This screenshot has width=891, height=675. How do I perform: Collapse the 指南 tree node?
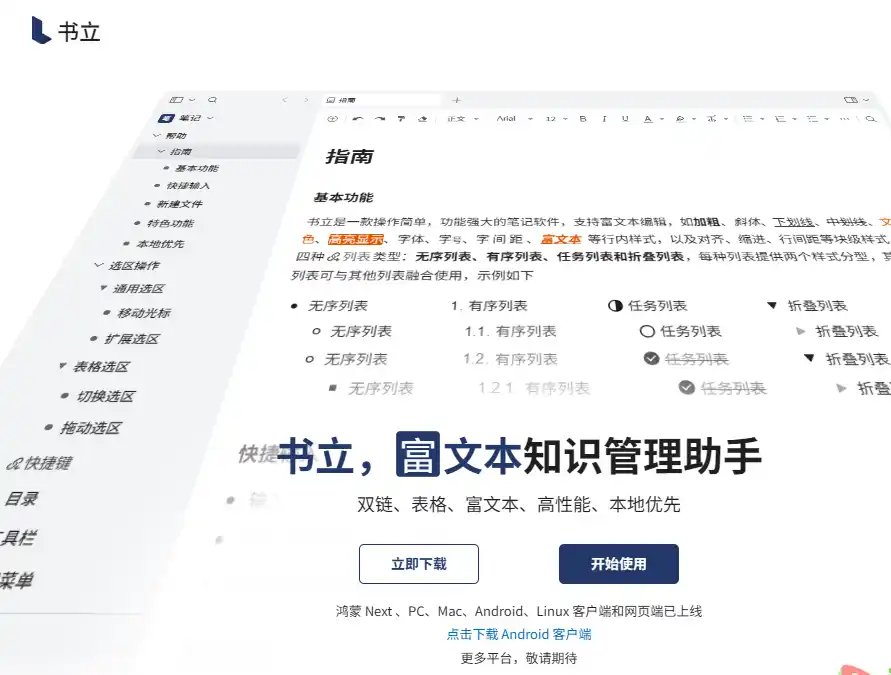coord(161,151)
